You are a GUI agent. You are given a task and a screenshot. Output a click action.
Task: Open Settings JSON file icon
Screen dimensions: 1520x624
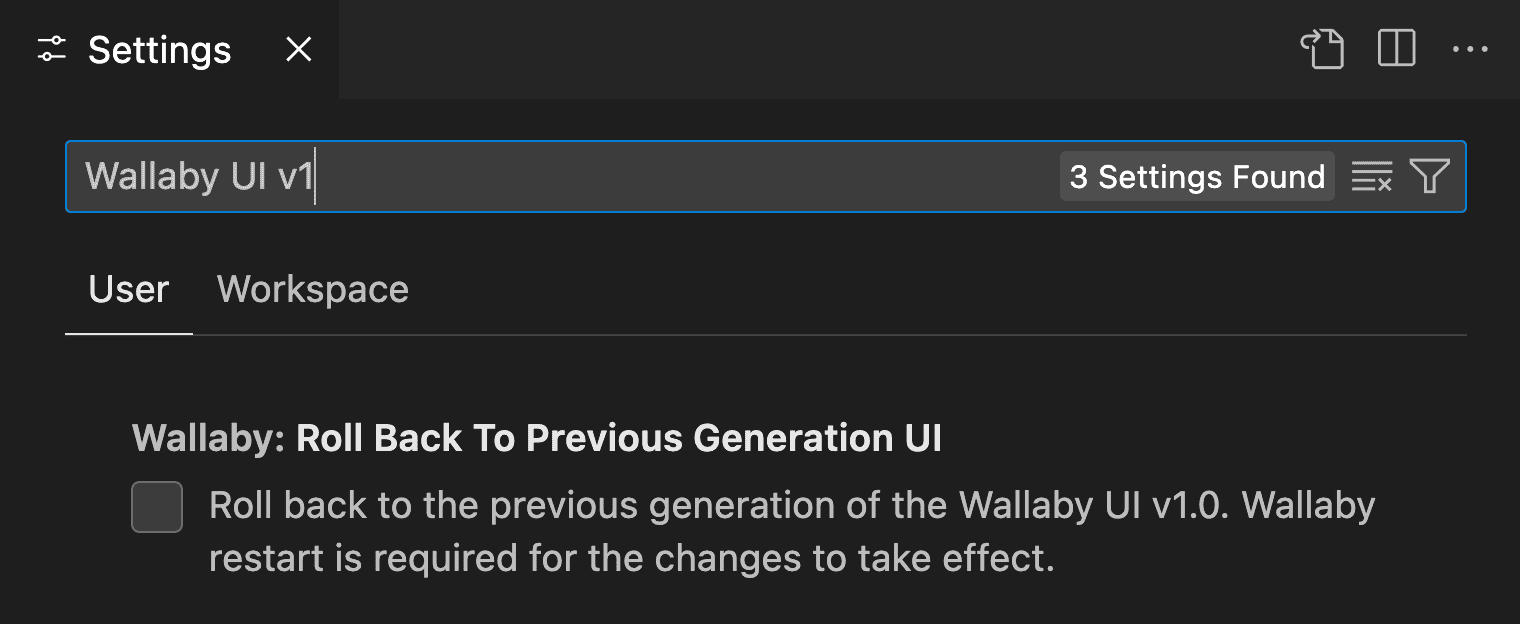pyautogui.click(x=1322, y=49)
